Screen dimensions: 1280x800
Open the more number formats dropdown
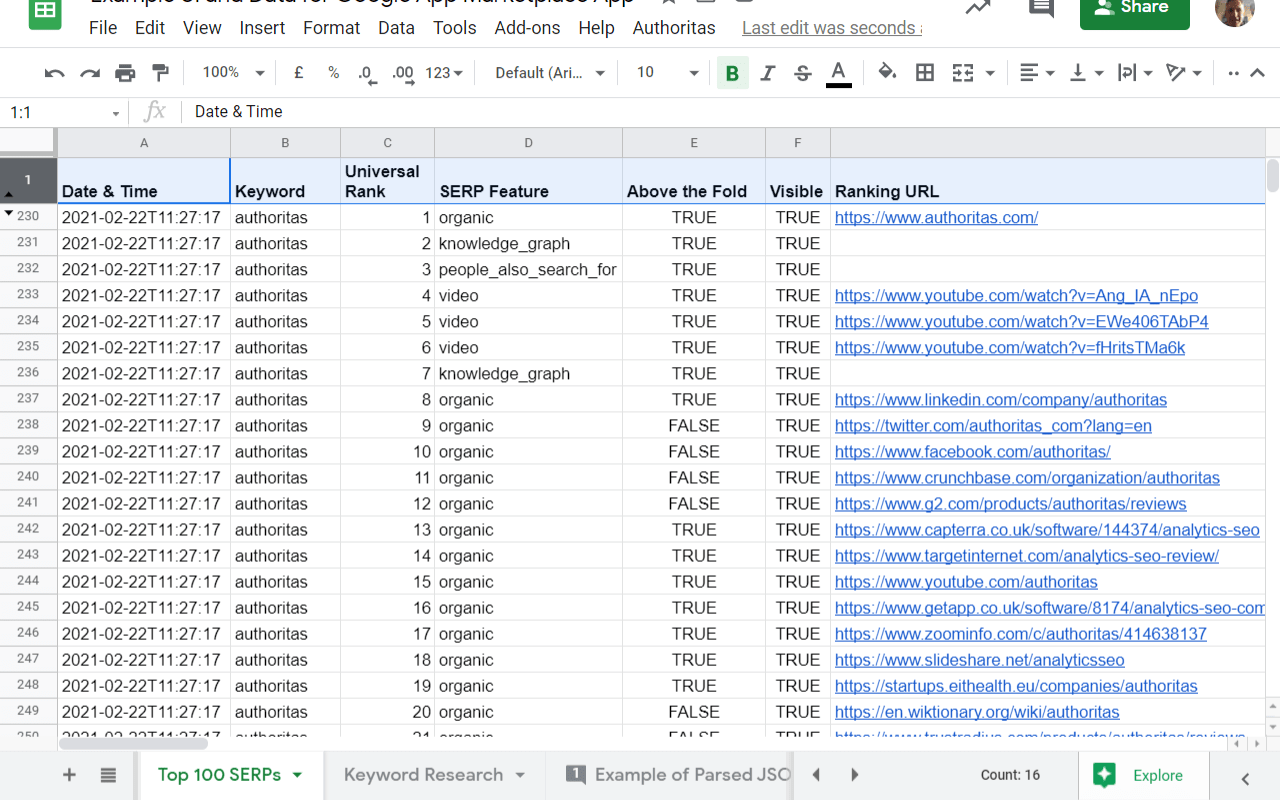tap(444, 73)
